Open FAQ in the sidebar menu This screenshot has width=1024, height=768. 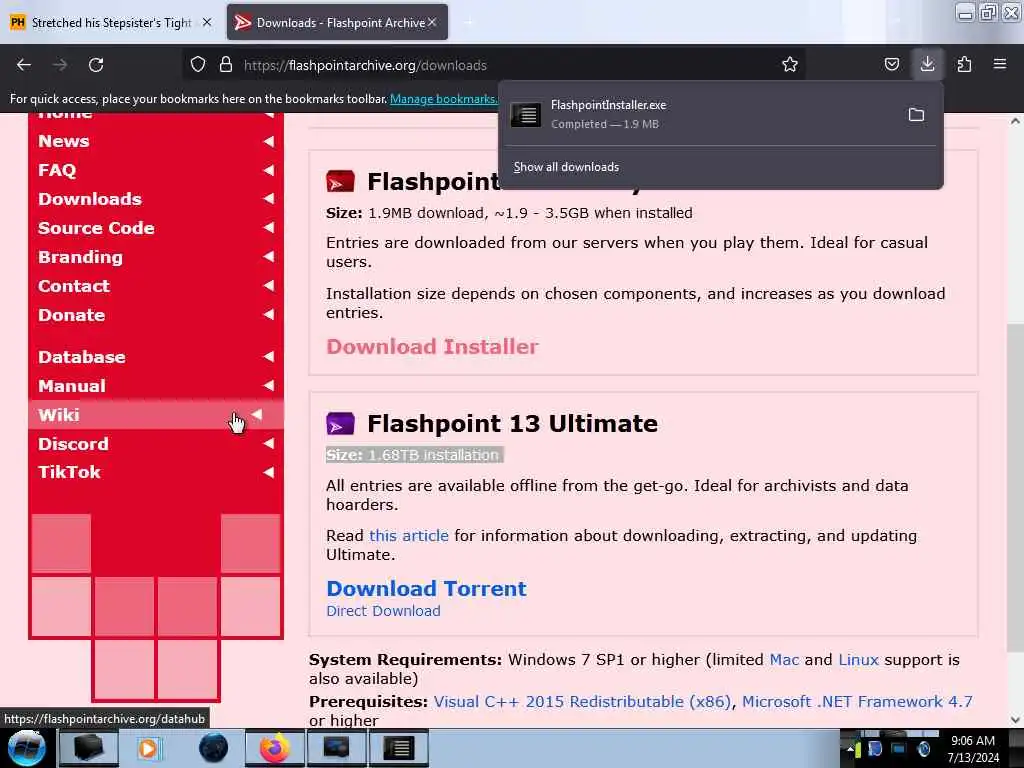tap(155, 170)
